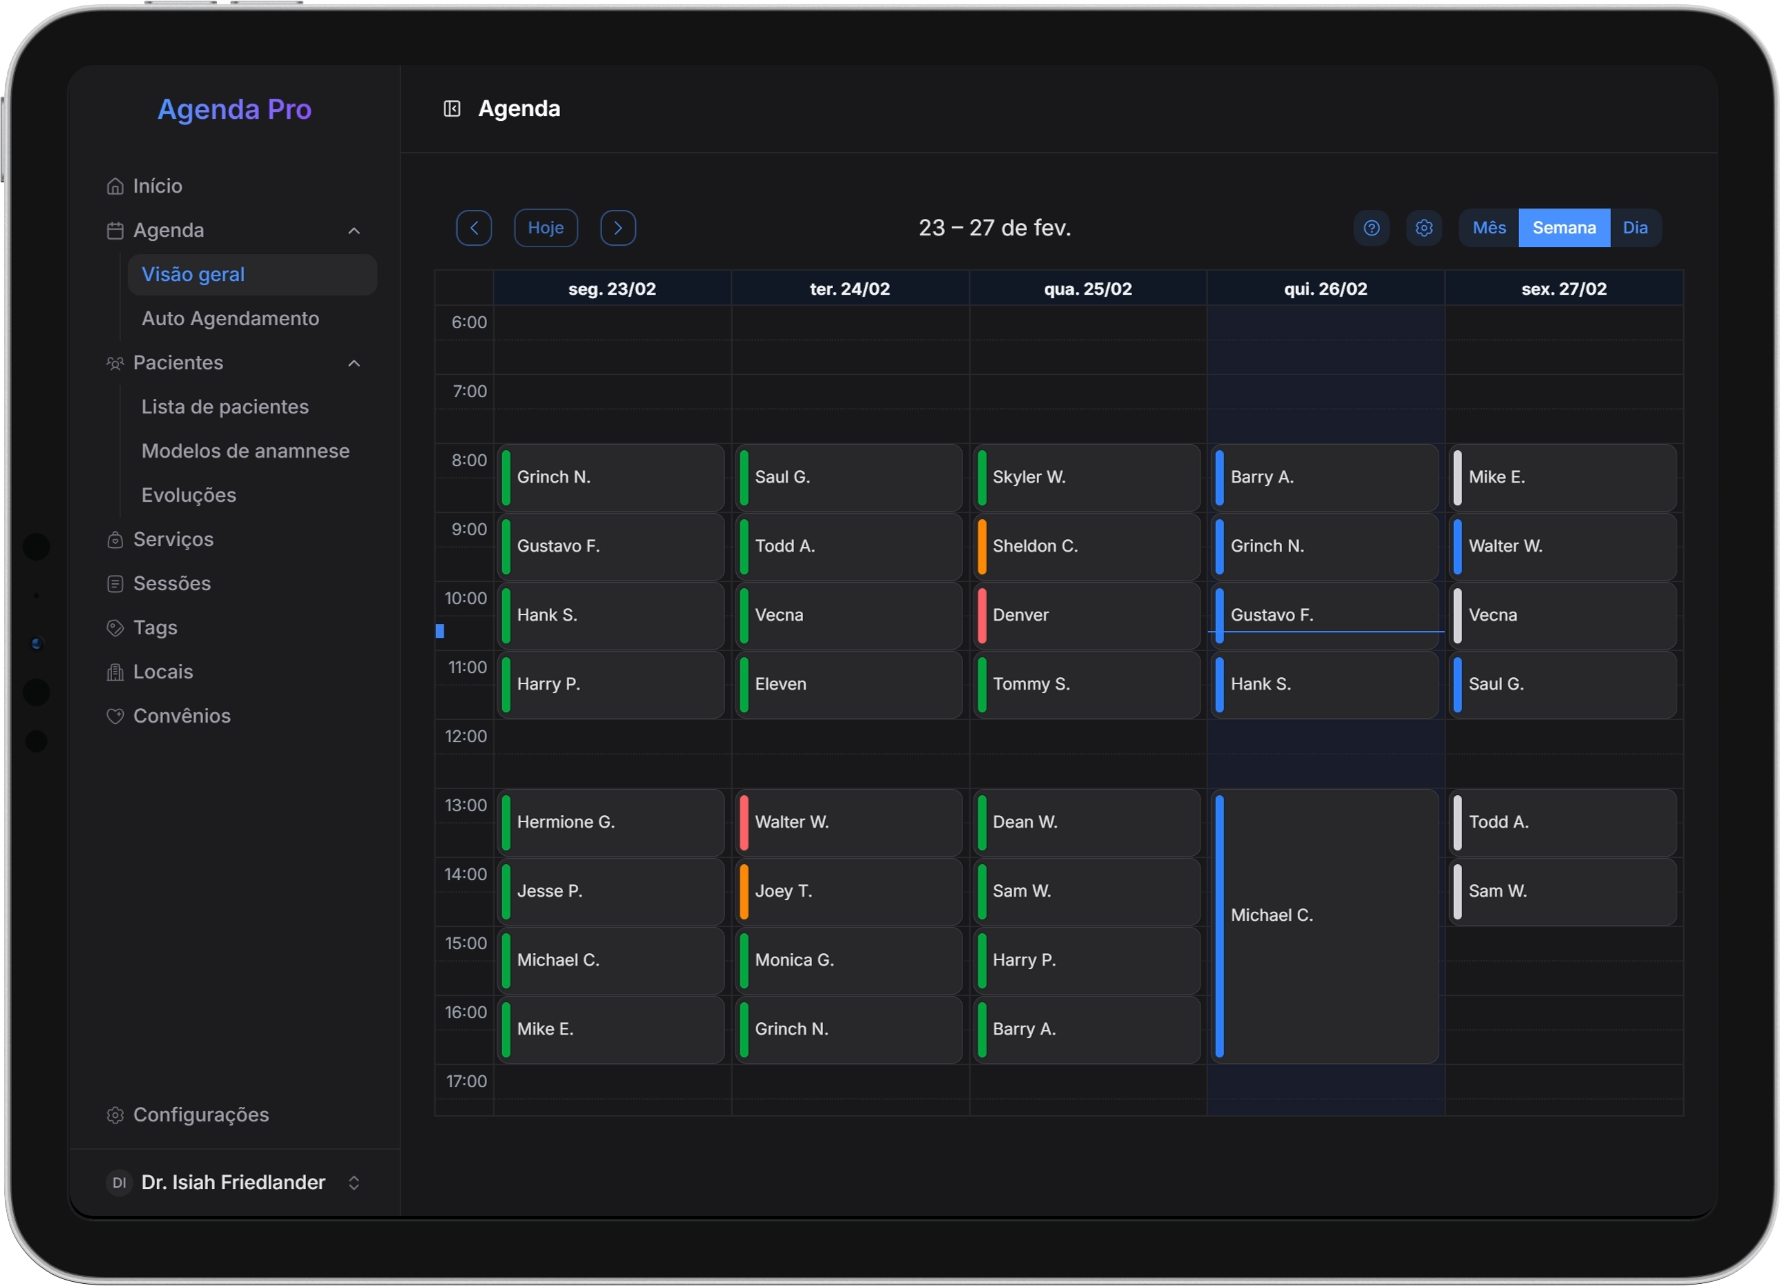Click the Tags icon in sidebar

click(115, 628)
